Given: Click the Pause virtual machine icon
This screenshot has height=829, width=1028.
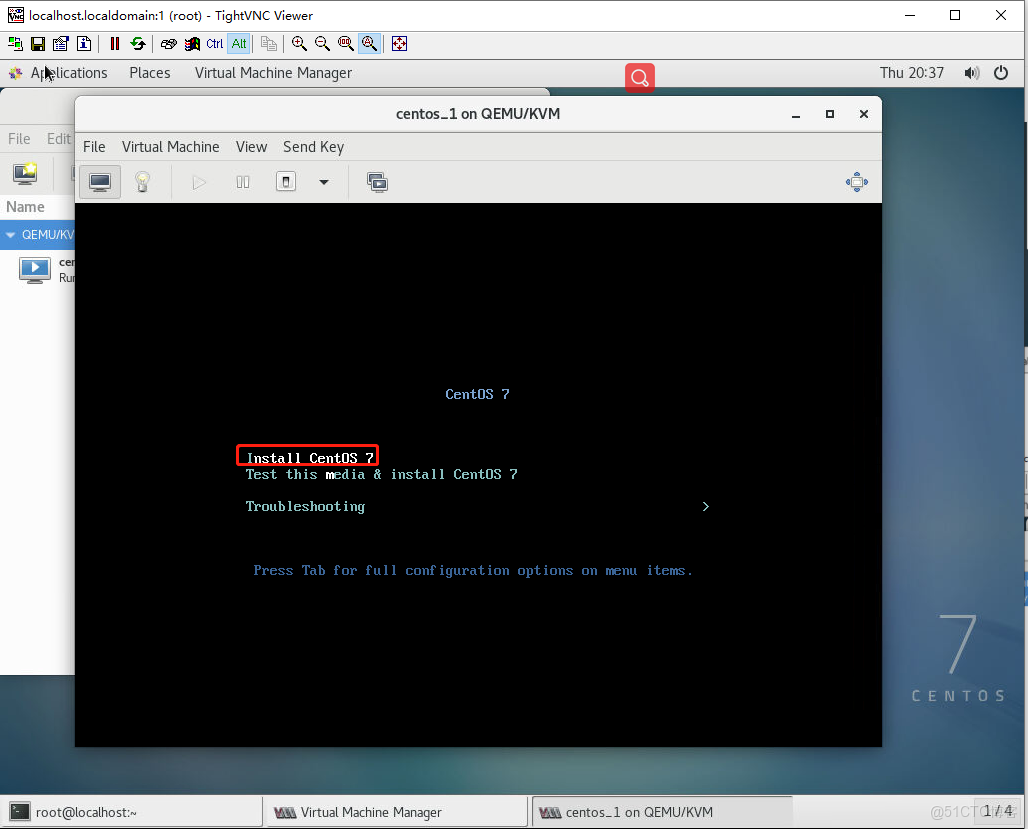Looking at the screenshot, I should tap(243, 182).
